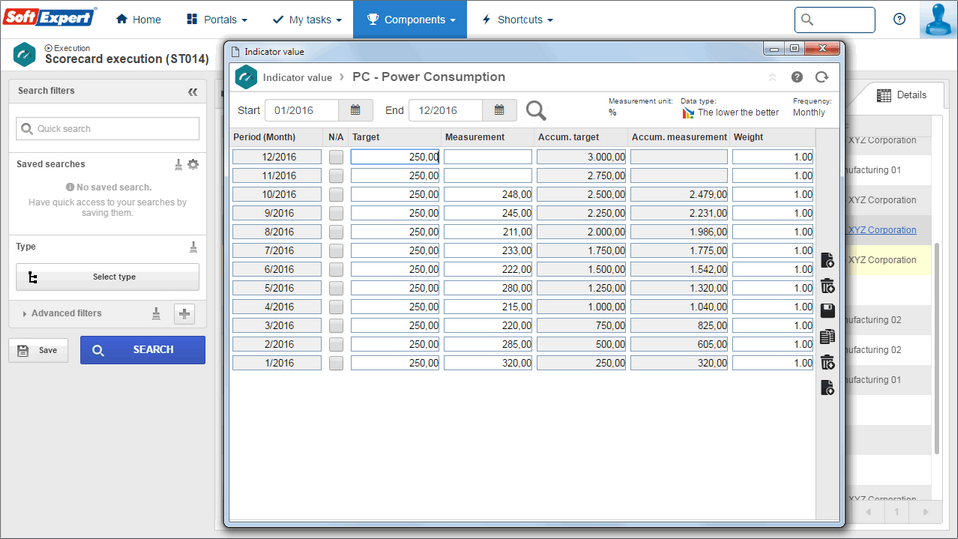
Task: Refresh the Indicator value dialog
Action: (x=822, y=77)
